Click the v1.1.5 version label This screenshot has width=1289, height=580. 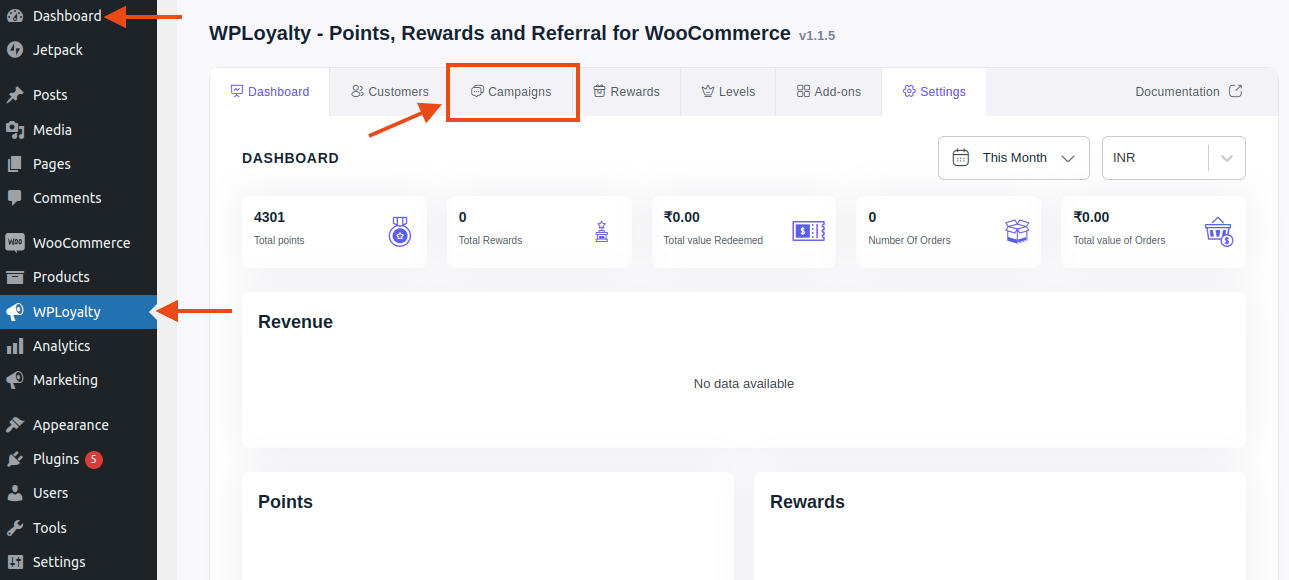click(x=817, y=36)
